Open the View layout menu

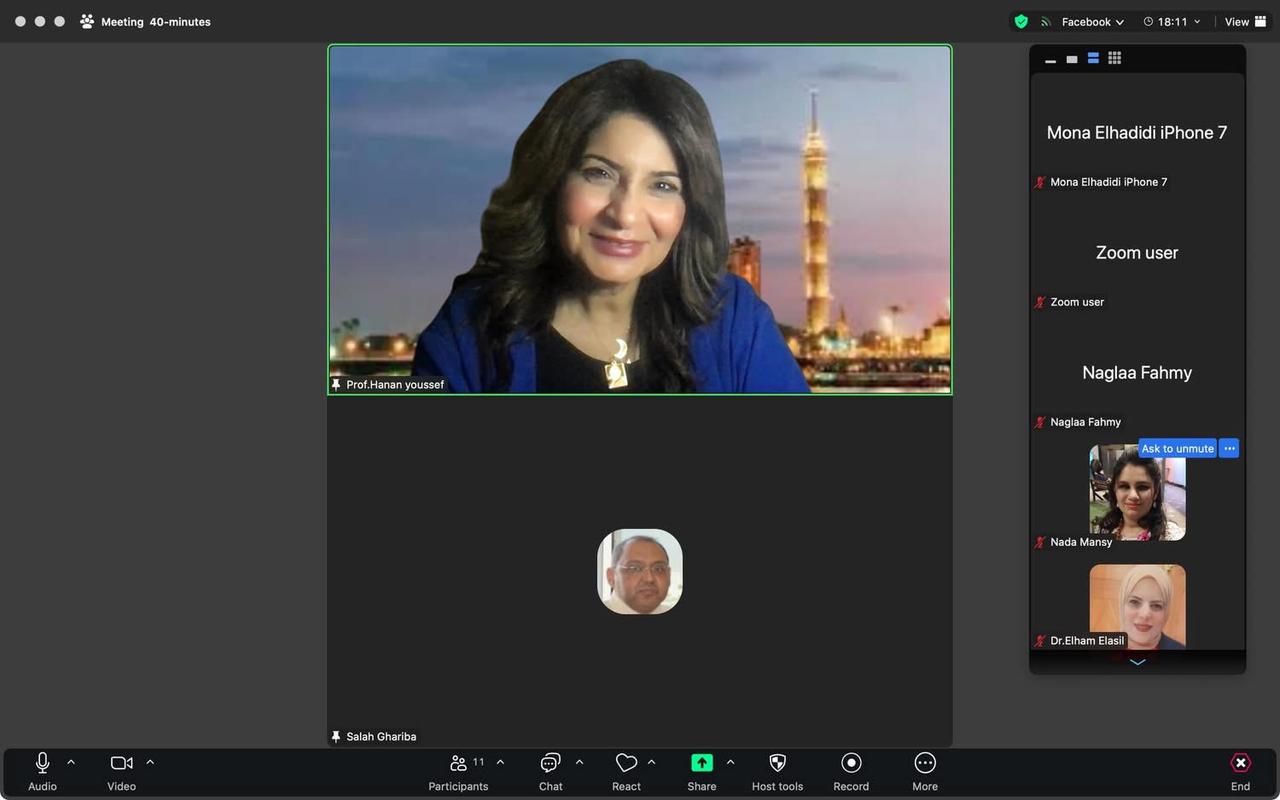pyautogui.click(x=1245, y=22)
